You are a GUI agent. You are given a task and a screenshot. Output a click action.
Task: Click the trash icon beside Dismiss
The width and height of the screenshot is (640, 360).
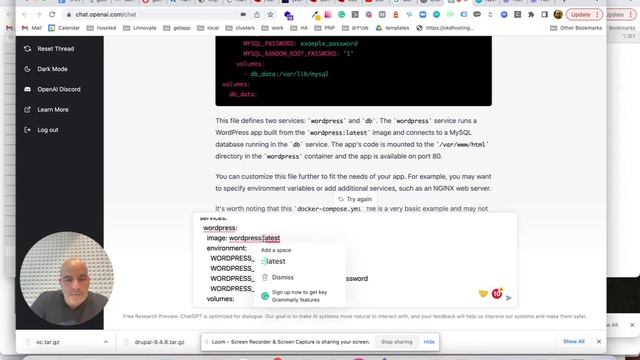265,277
